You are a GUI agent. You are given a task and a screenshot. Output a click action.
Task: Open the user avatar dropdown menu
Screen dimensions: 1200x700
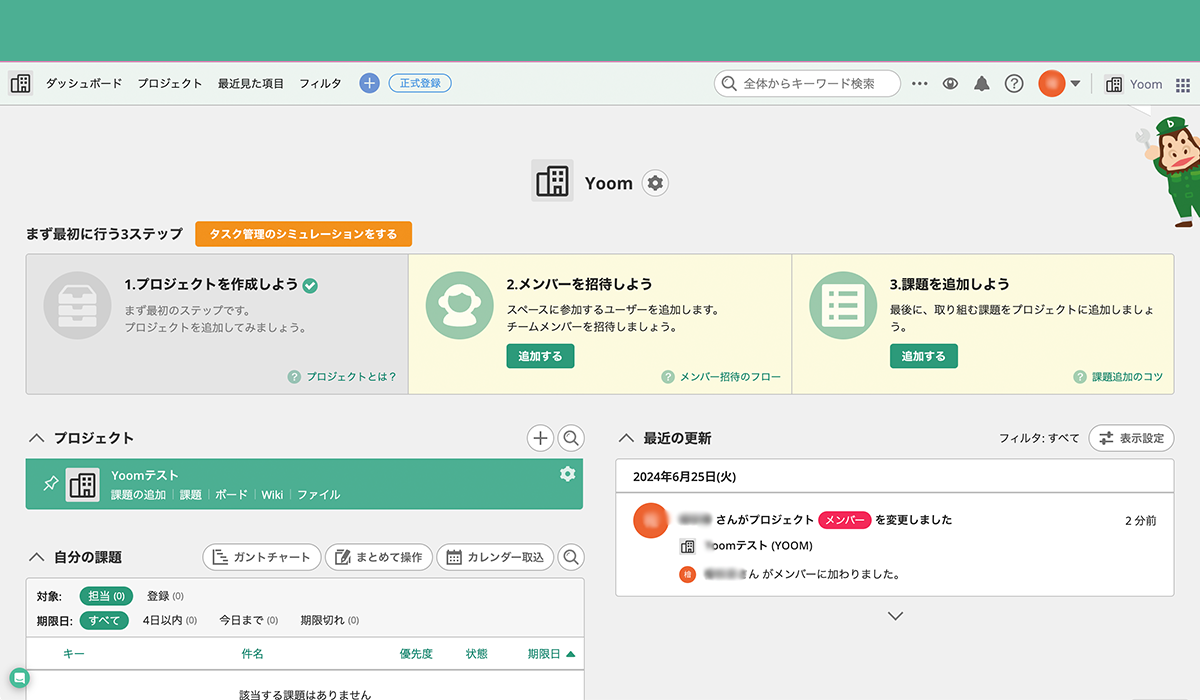pyautogui.click(x=1059, y=84)
